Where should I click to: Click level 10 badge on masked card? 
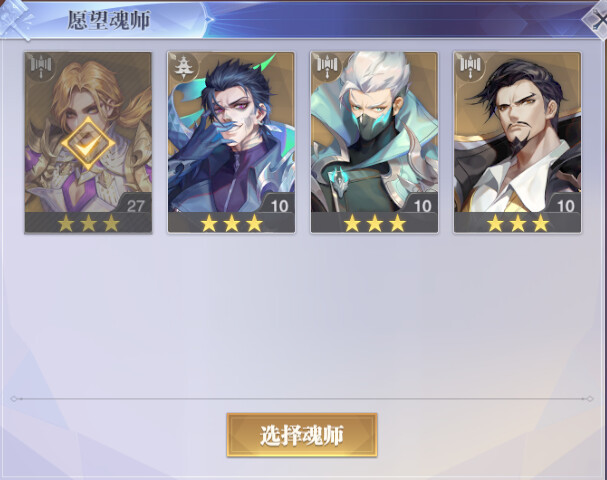click(x=422, y=206)
